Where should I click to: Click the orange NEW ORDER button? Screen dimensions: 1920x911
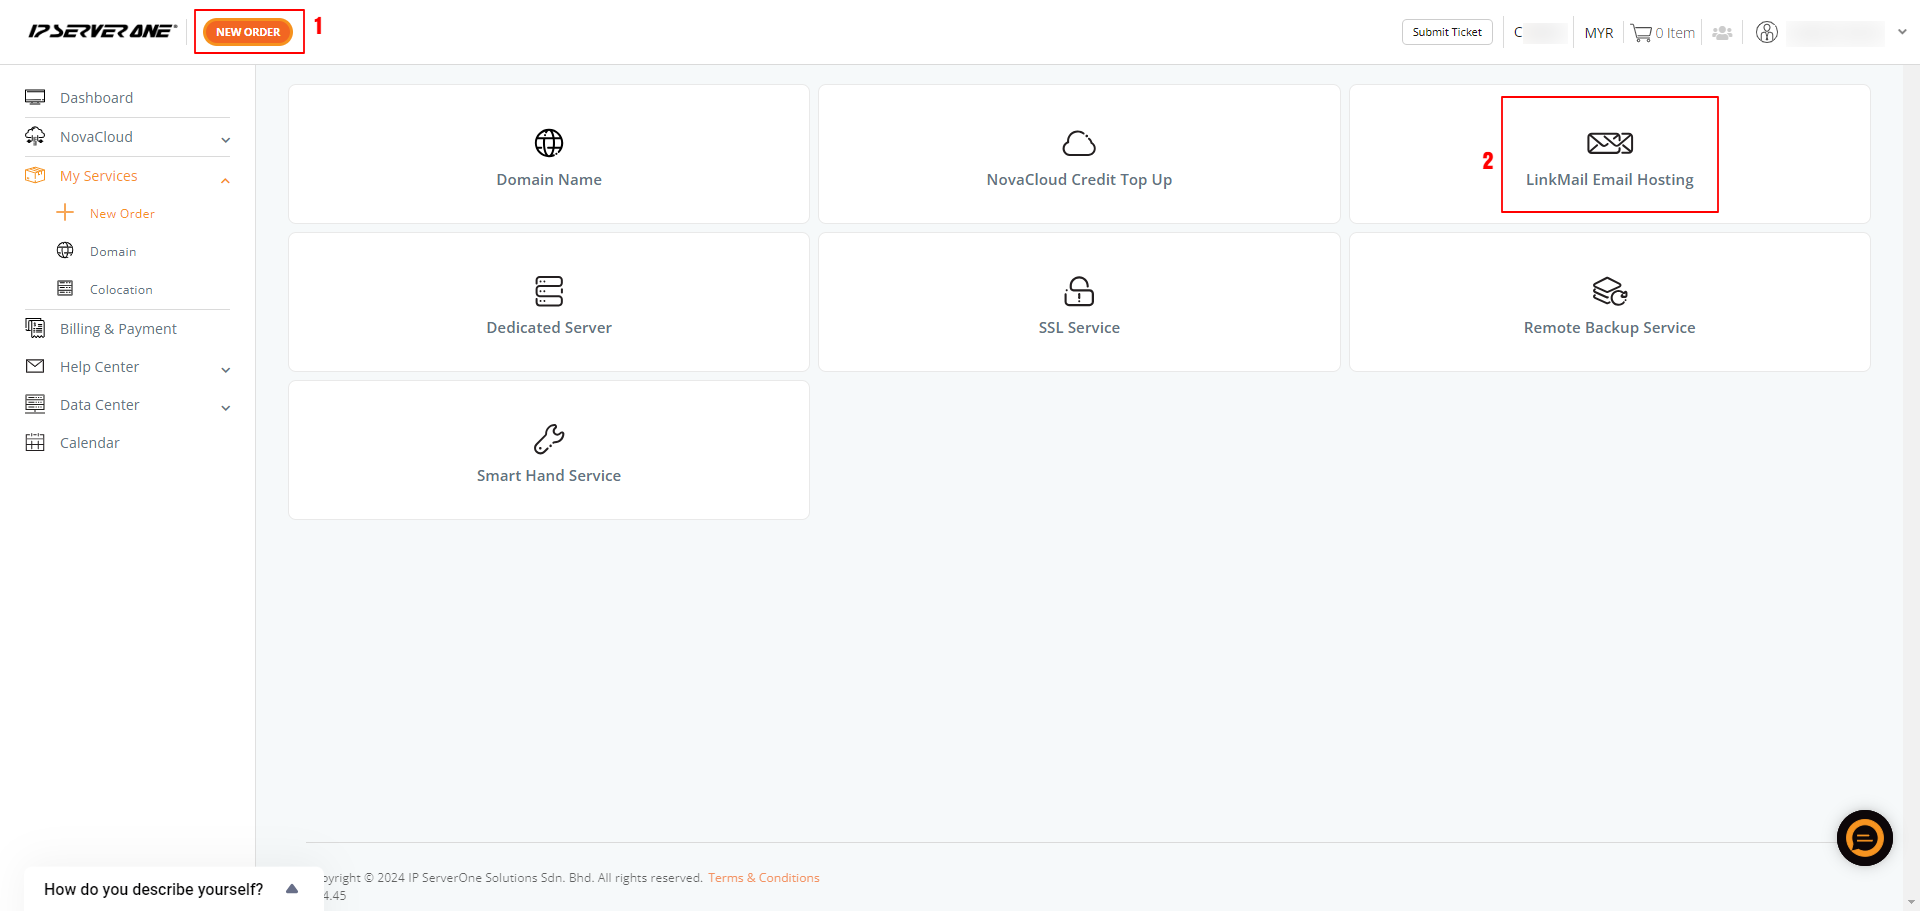tap(248, 32)
